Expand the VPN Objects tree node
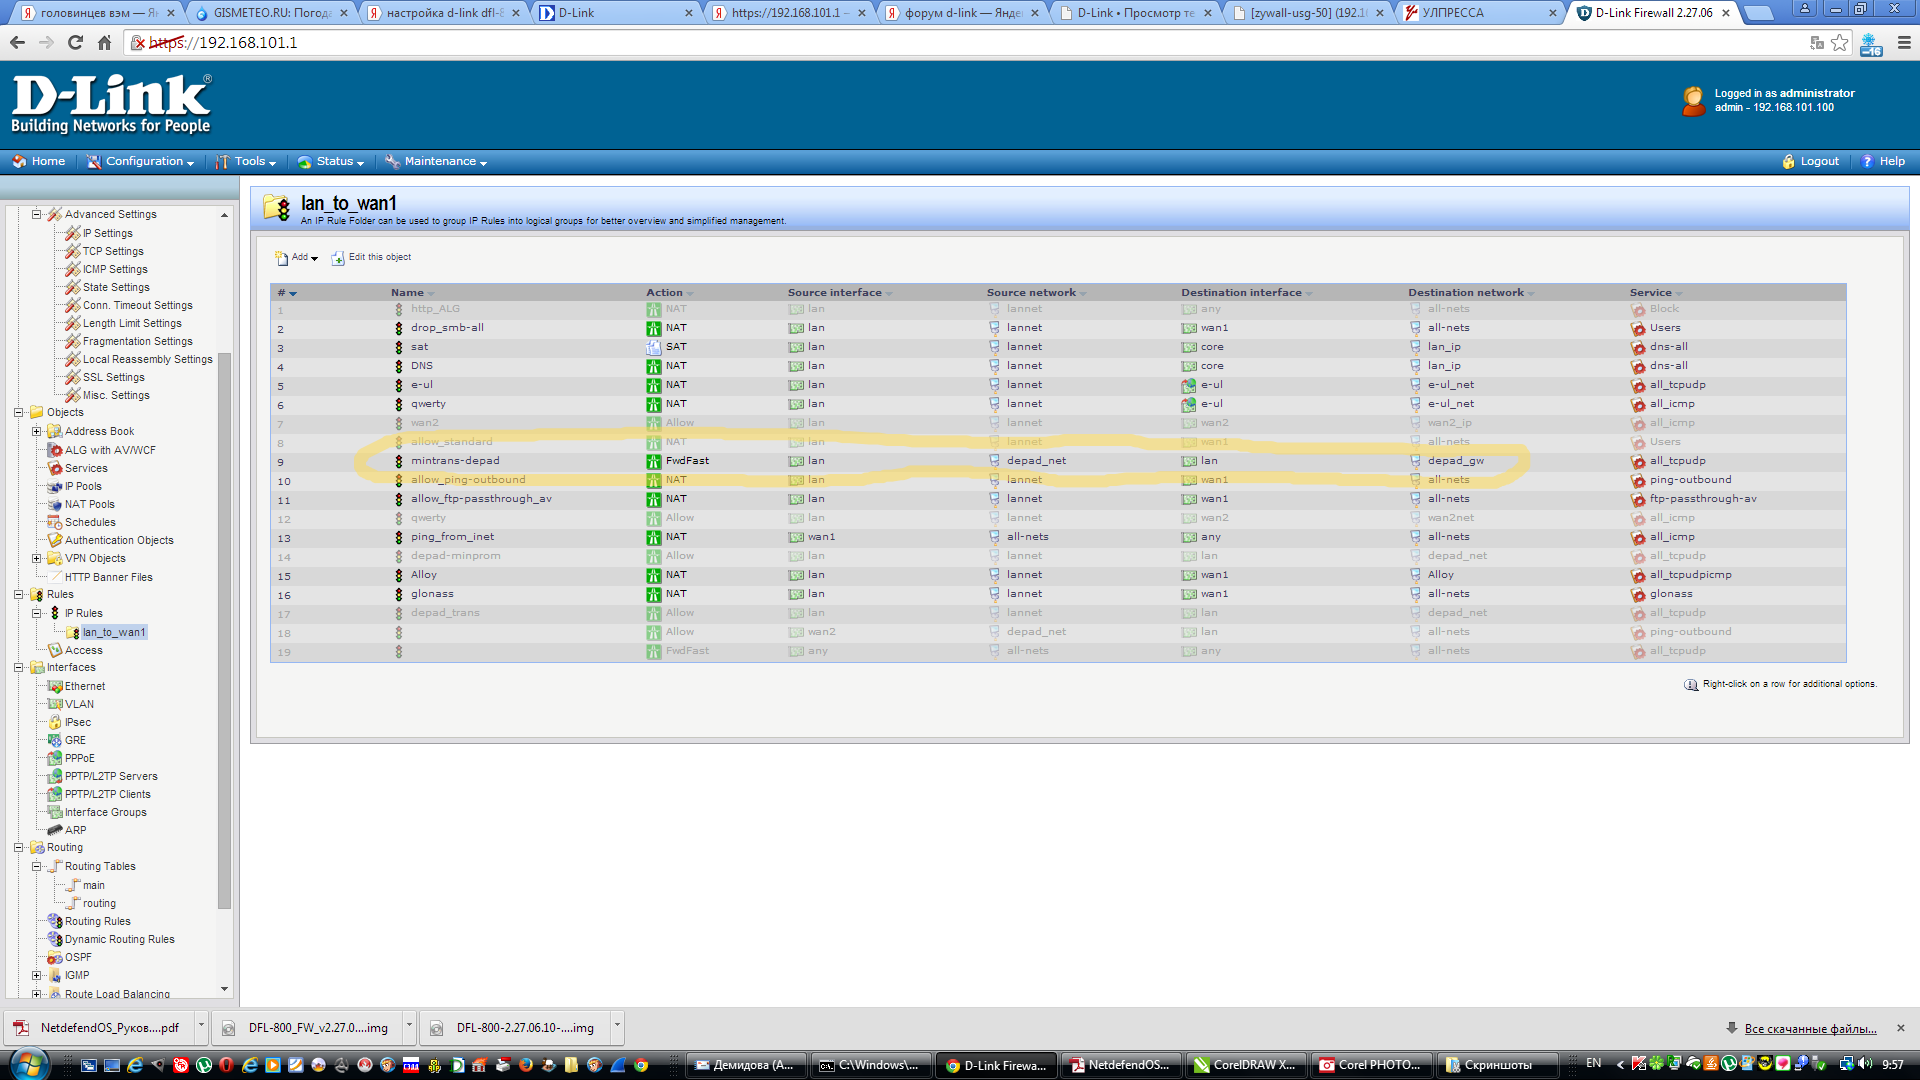Viewport: 1920px width, 1080px height. tap(36, 558)
